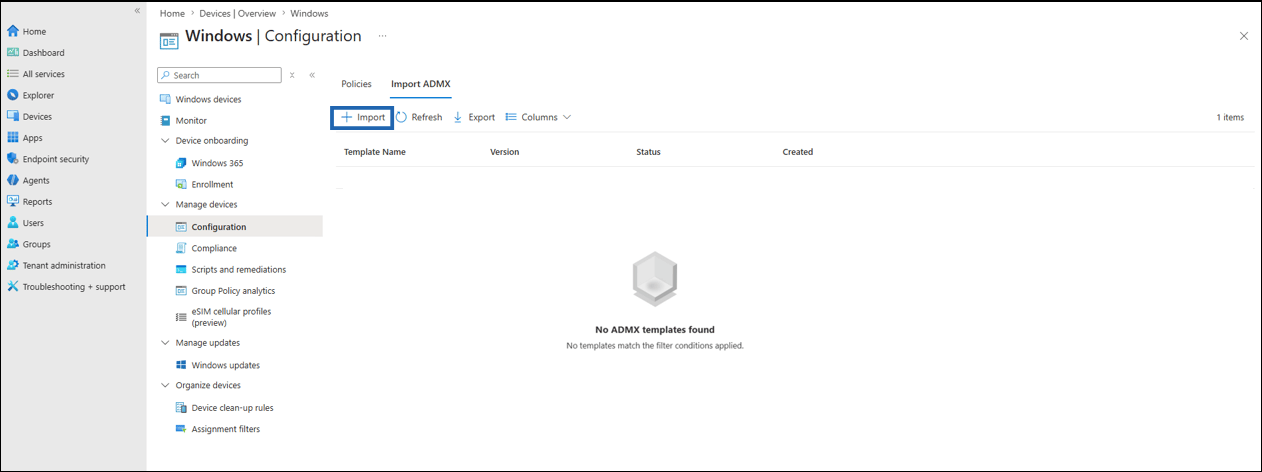1262x472 pixels.
Task: Switch to the Policies tab
Action: 356,84
